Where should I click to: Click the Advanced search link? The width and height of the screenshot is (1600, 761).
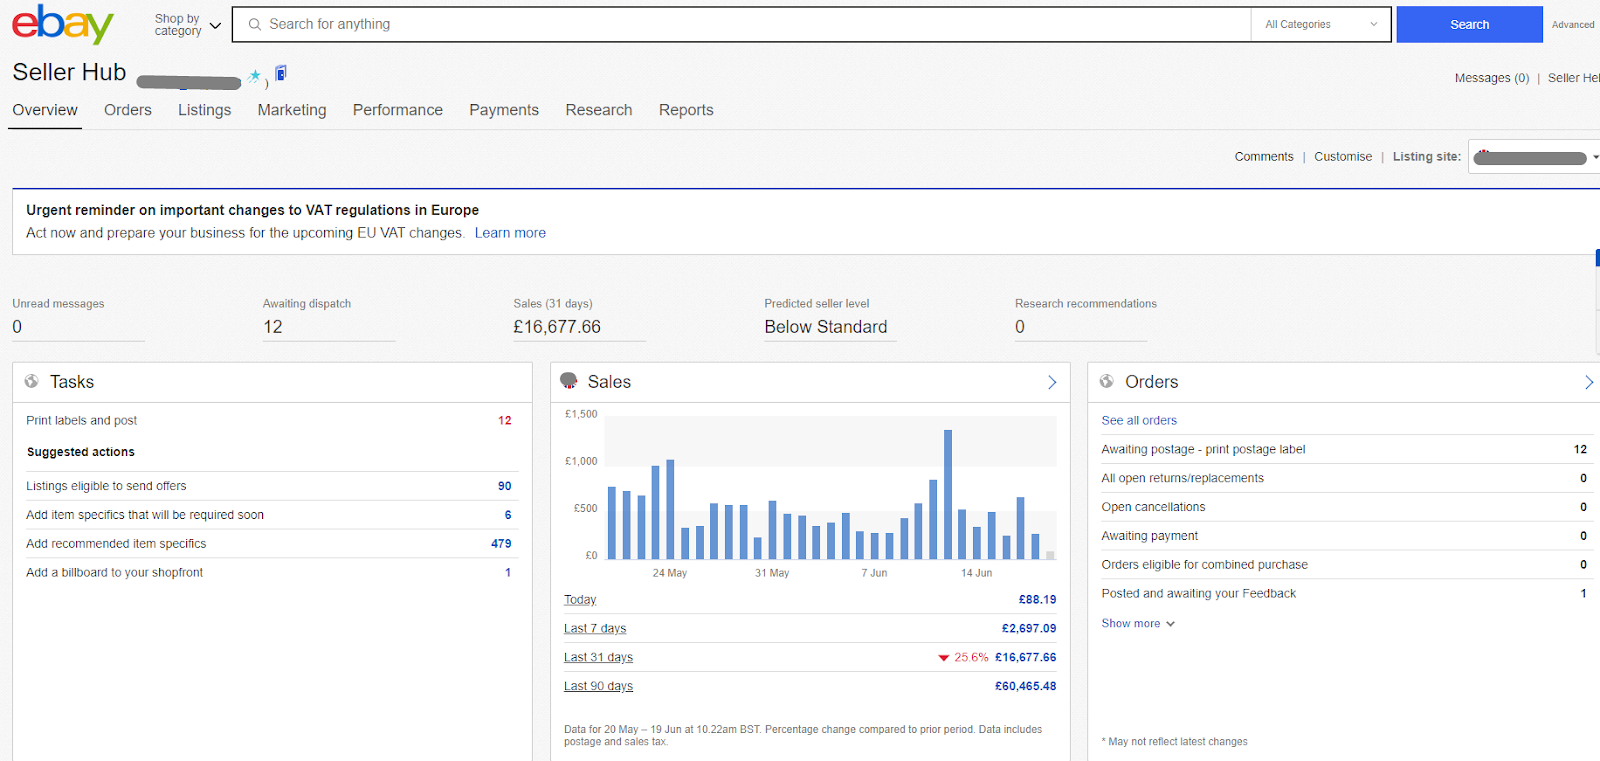click(1573, 25)
